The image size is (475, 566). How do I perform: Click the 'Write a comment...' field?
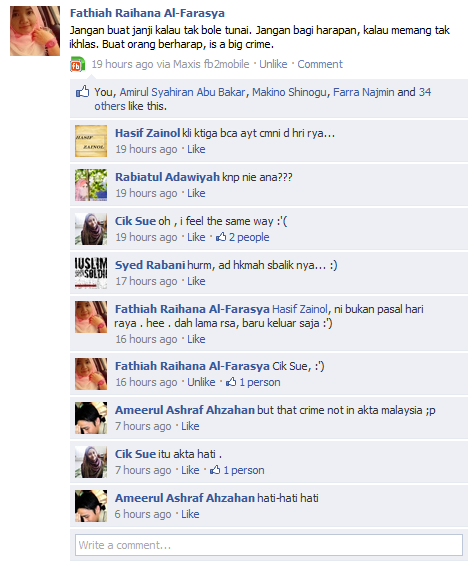pos(269,545)
